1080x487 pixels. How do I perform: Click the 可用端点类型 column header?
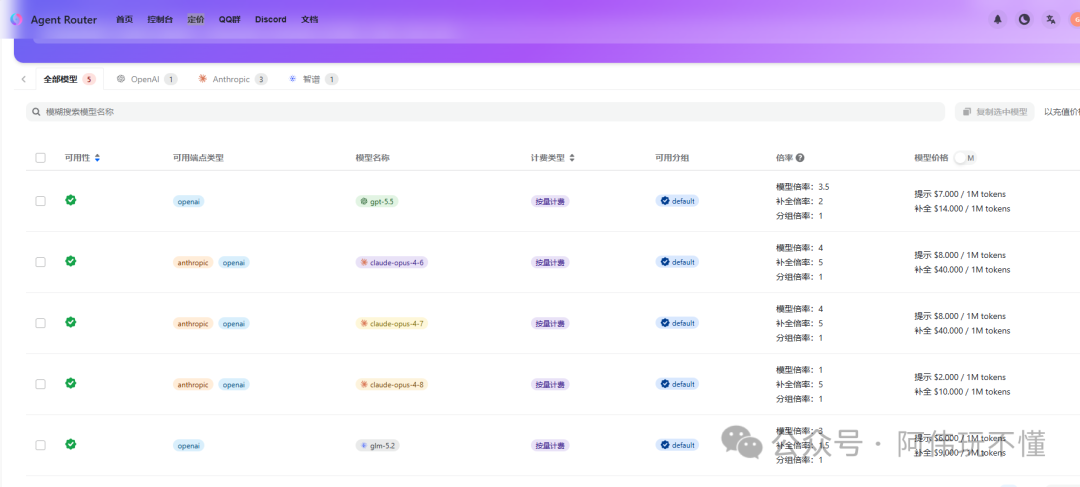point(198,158)
